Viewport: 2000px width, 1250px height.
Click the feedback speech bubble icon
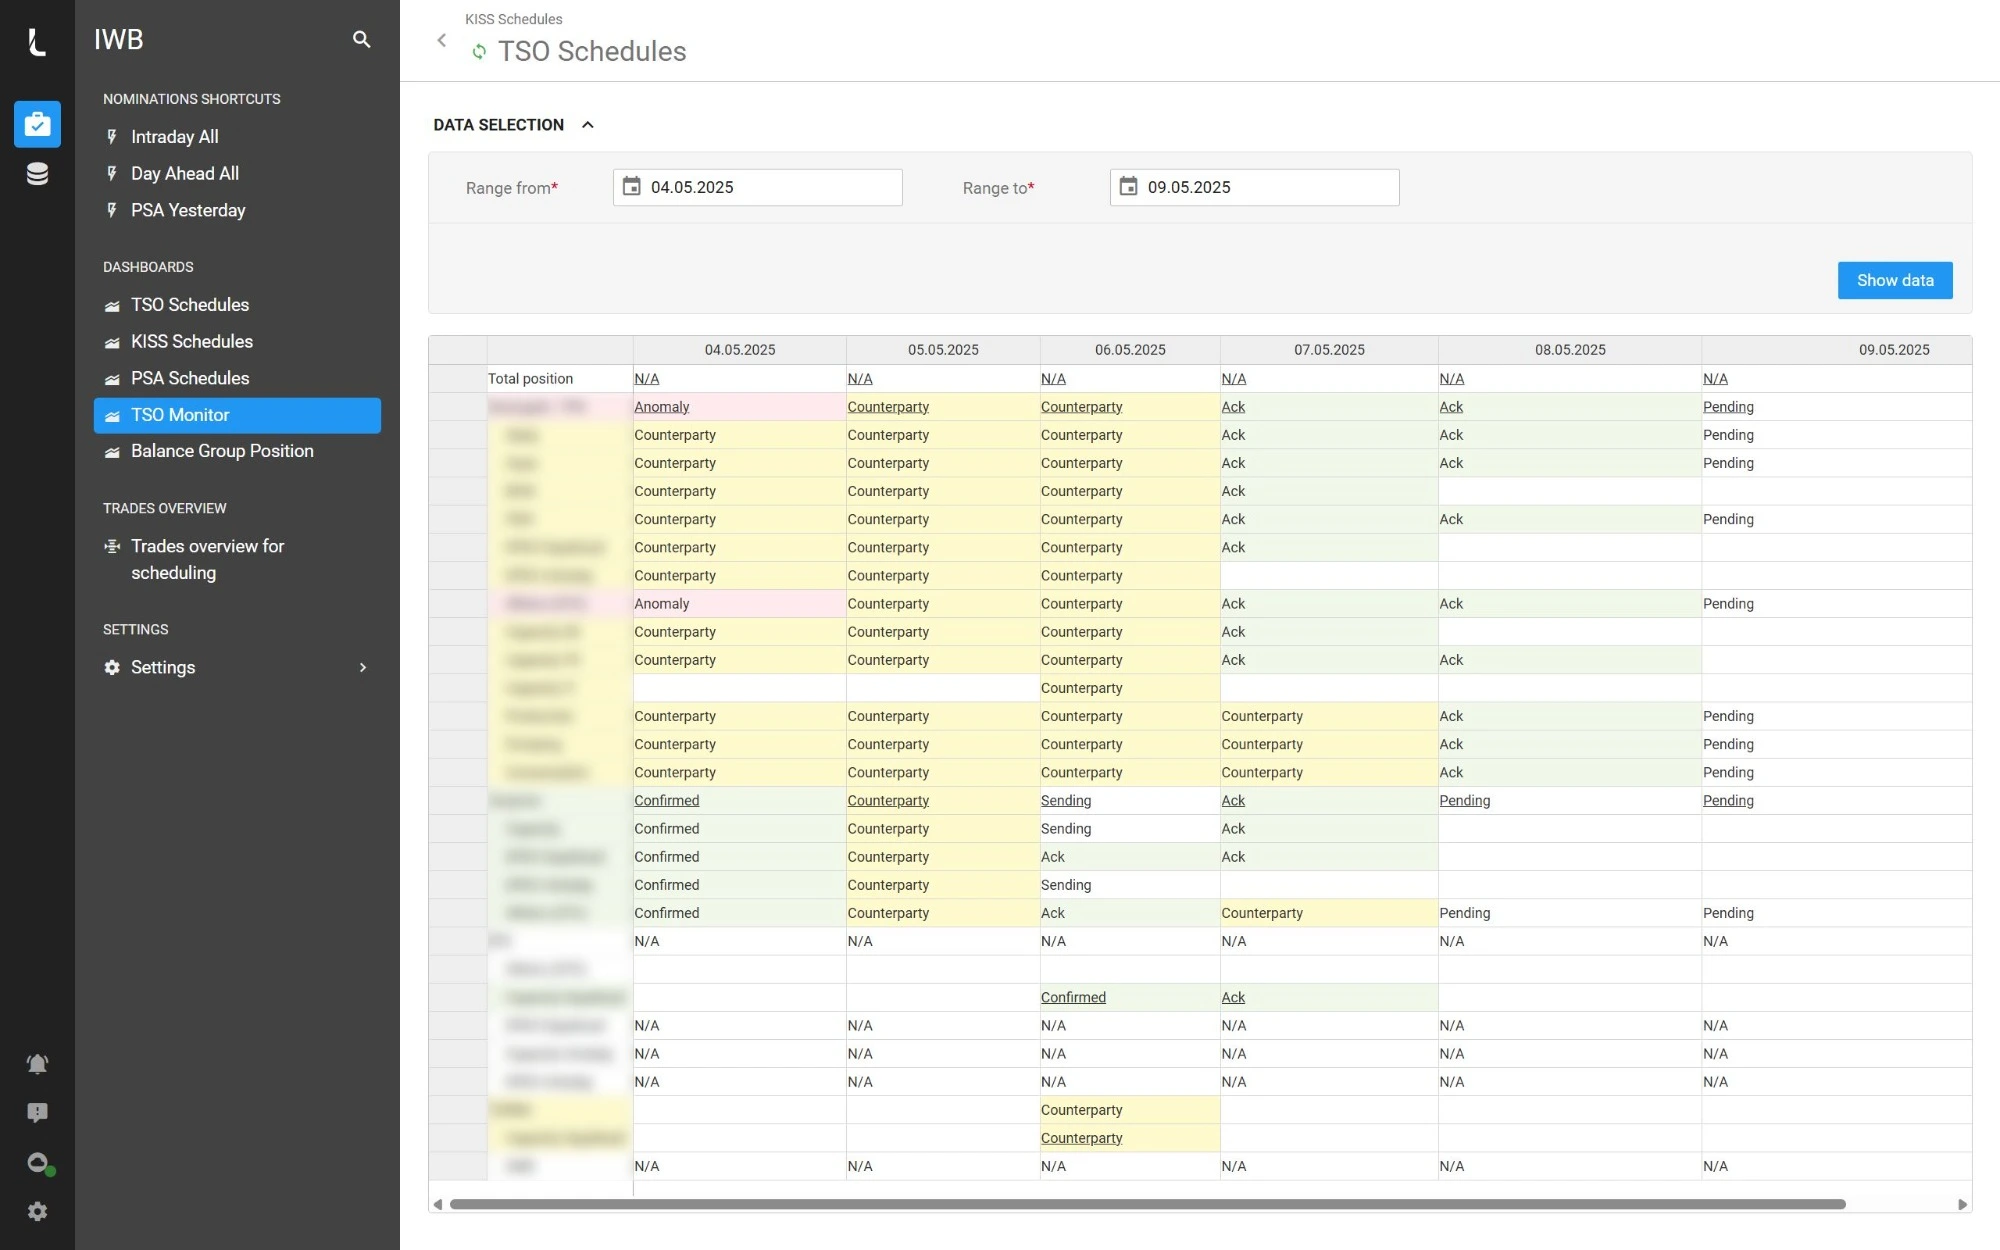click(x=37, y=1113)
